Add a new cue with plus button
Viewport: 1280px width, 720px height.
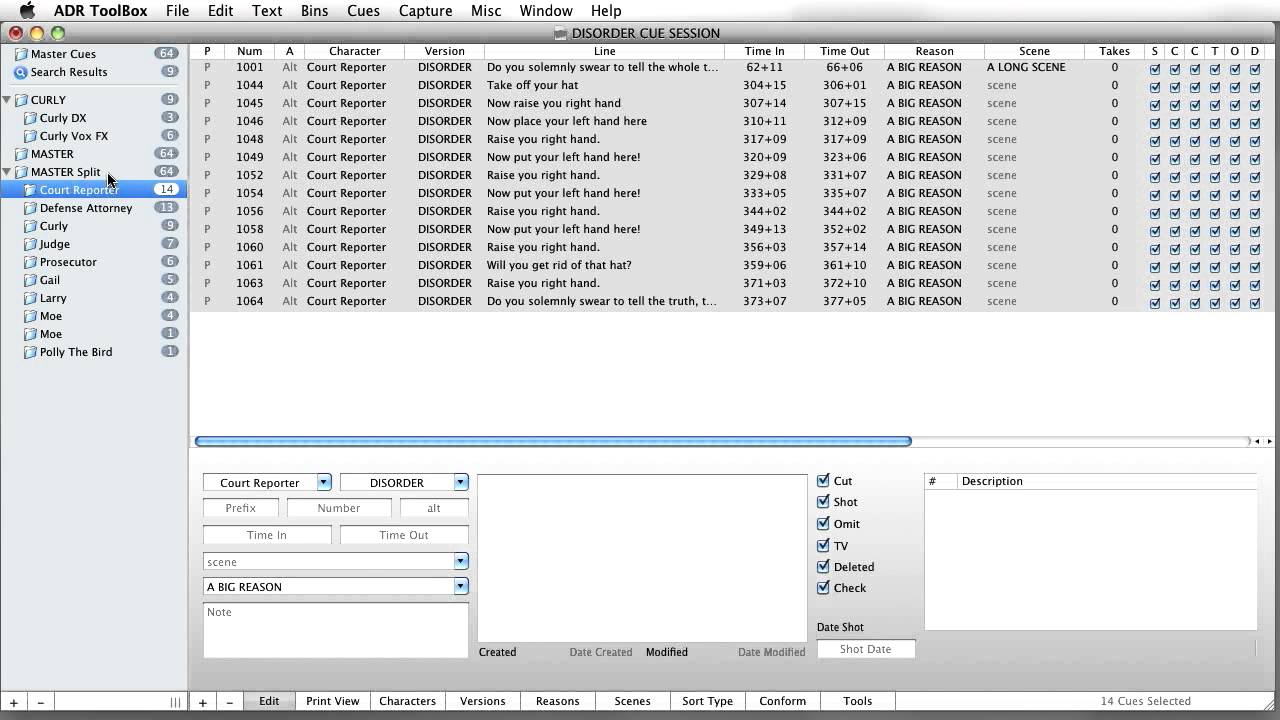click(202, 702)
